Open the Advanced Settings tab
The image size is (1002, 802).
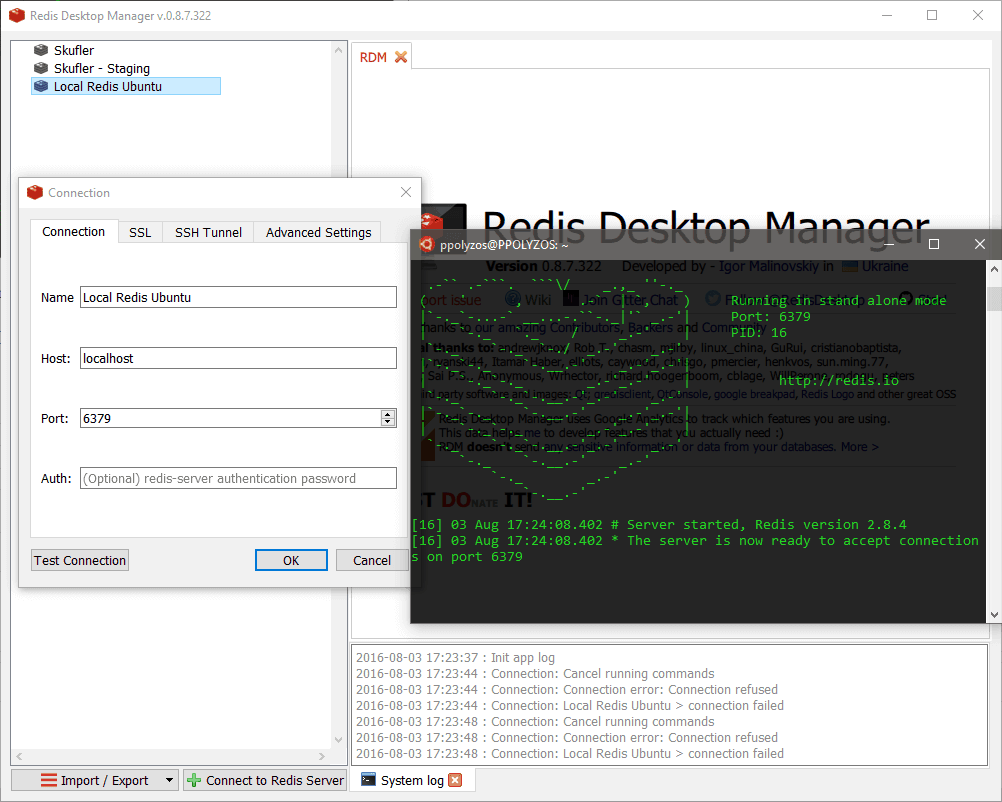pyautogui.click(x=317, y=232)
